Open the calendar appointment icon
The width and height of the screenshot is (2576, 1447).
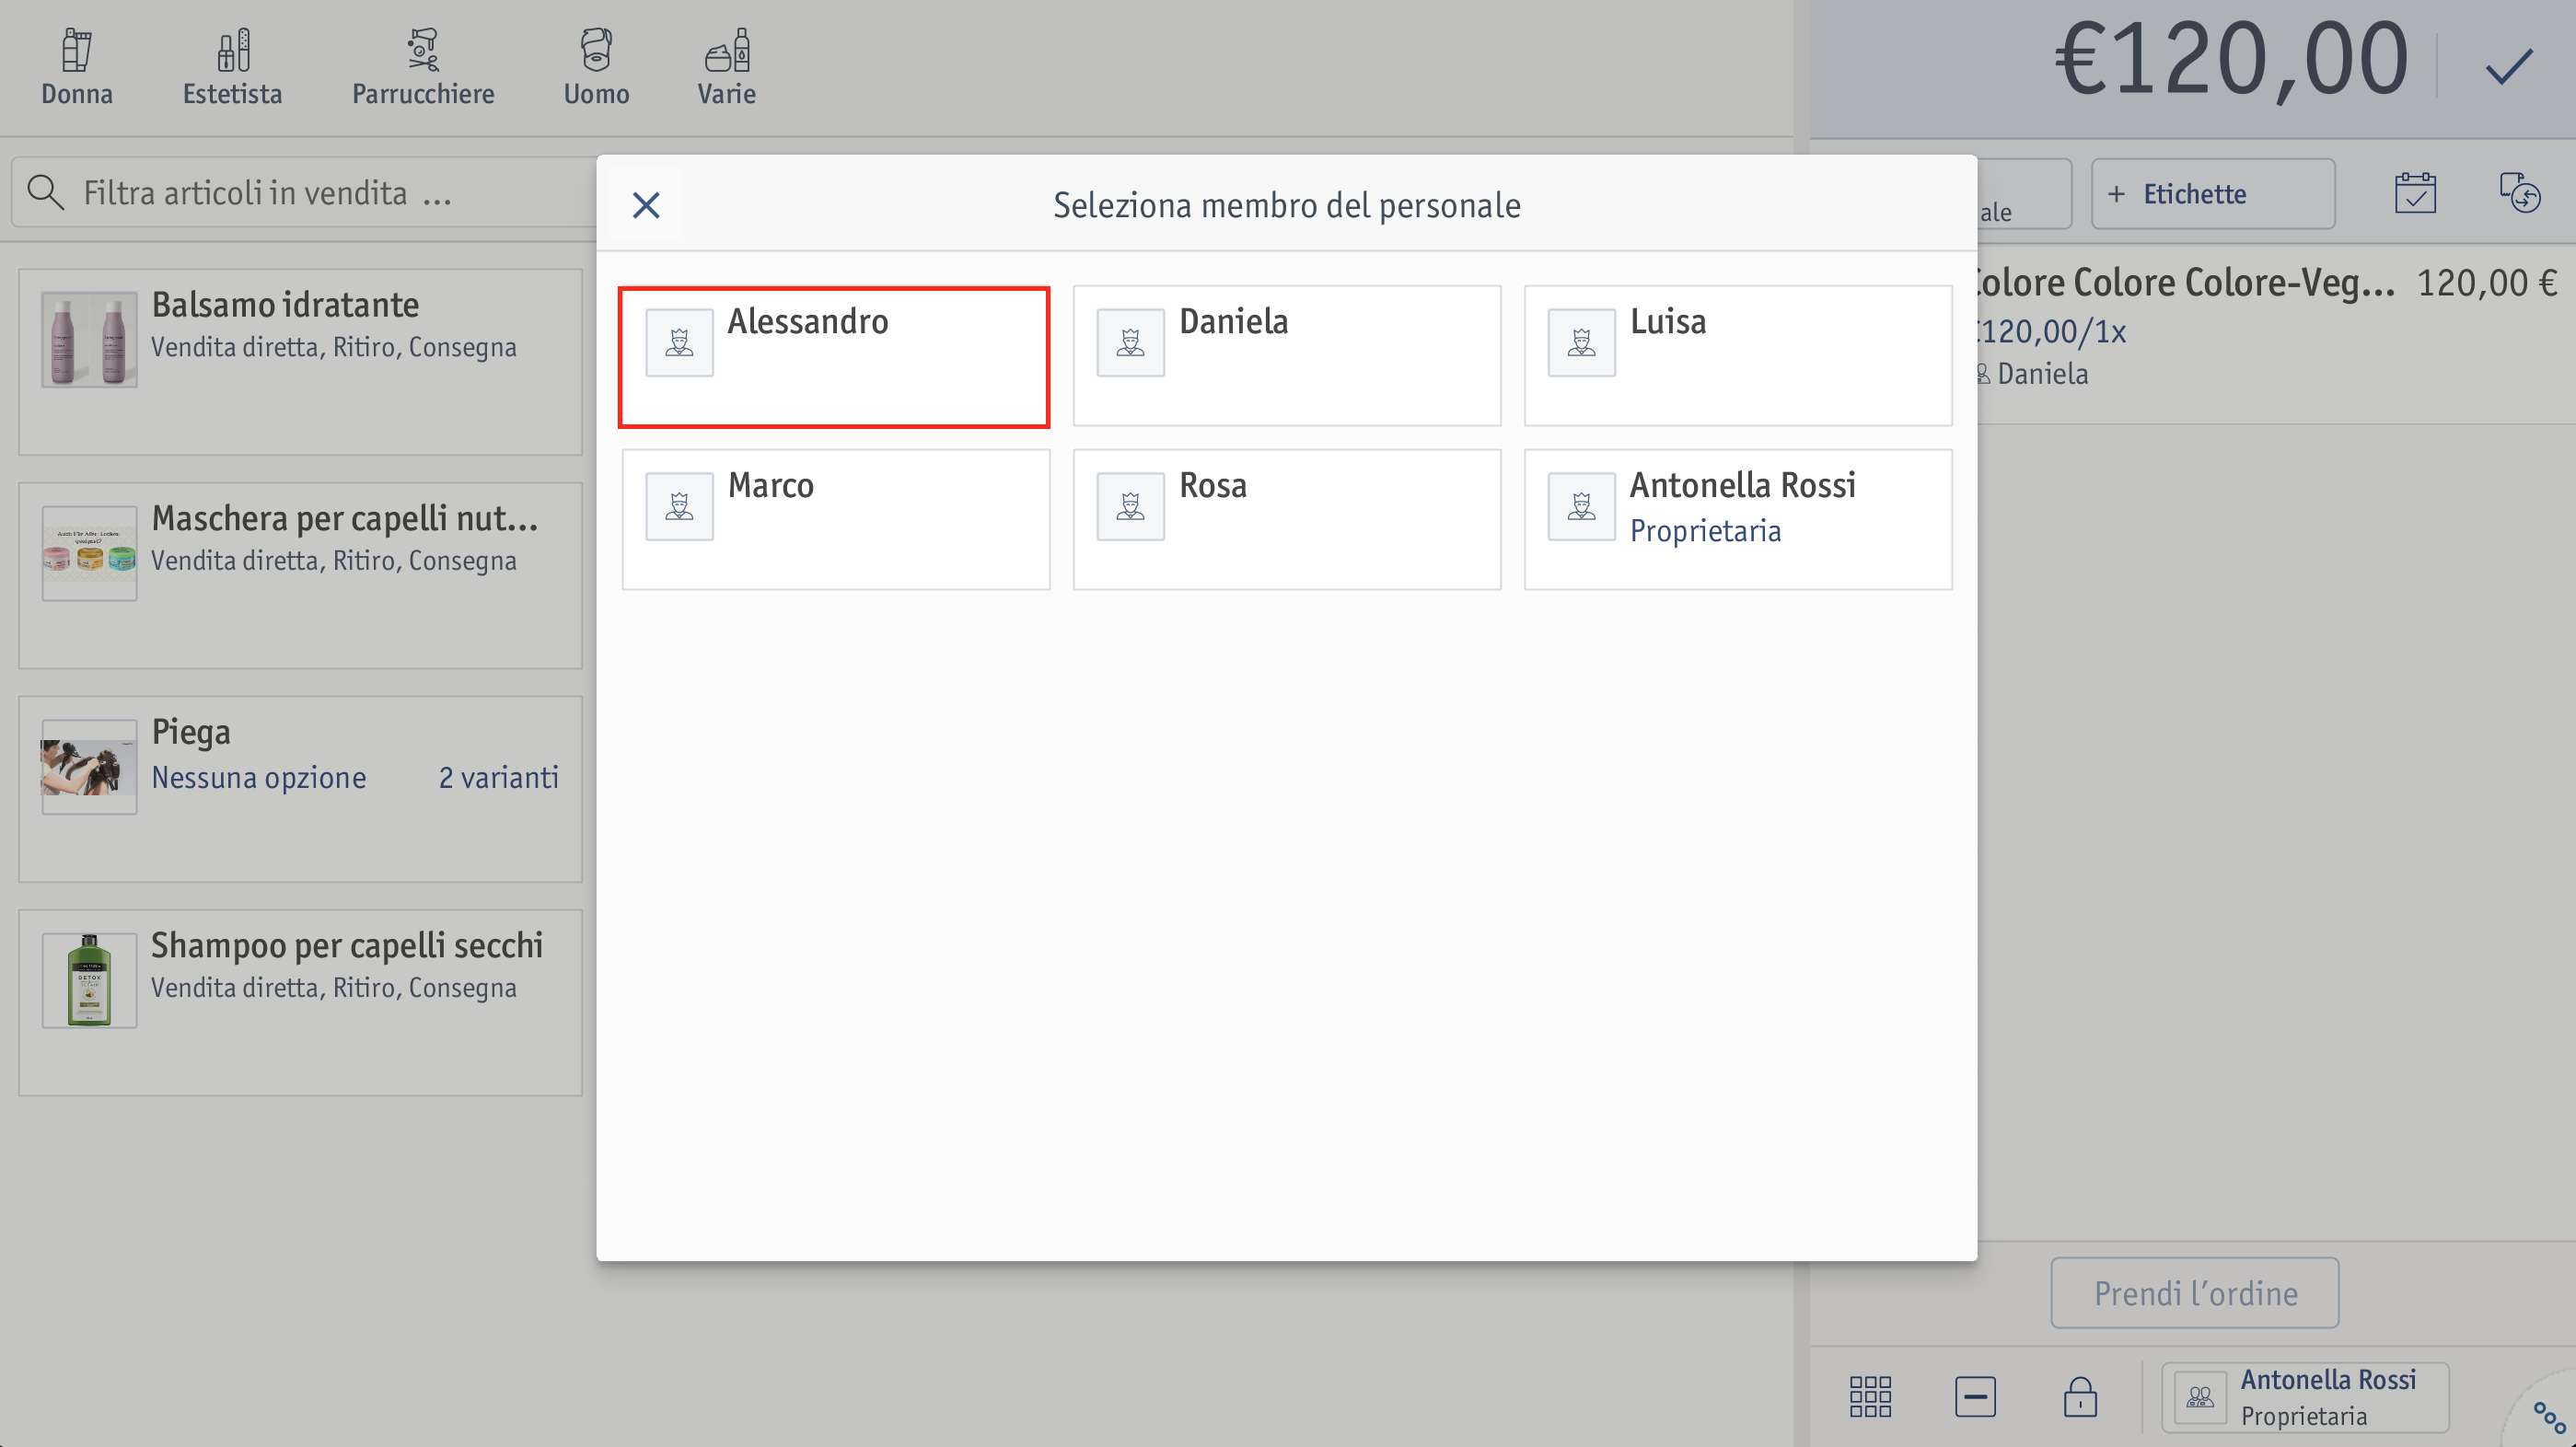point(2414,193)
